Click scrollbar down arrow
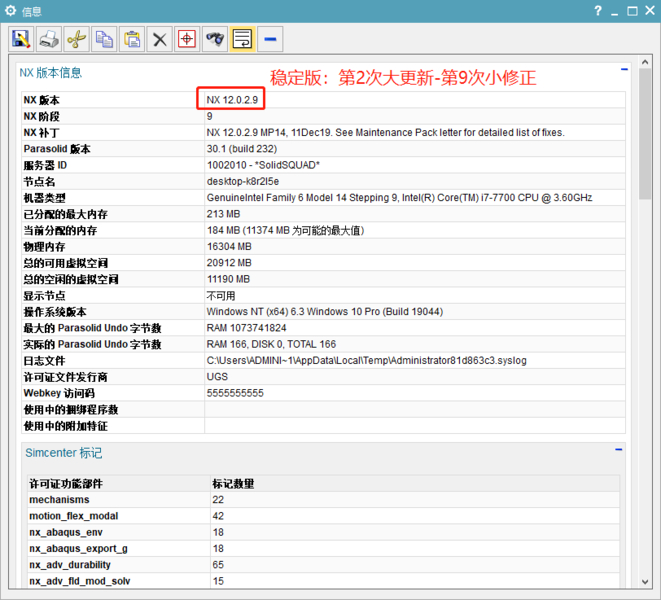661x600 pixels. [x=645, y=582]
